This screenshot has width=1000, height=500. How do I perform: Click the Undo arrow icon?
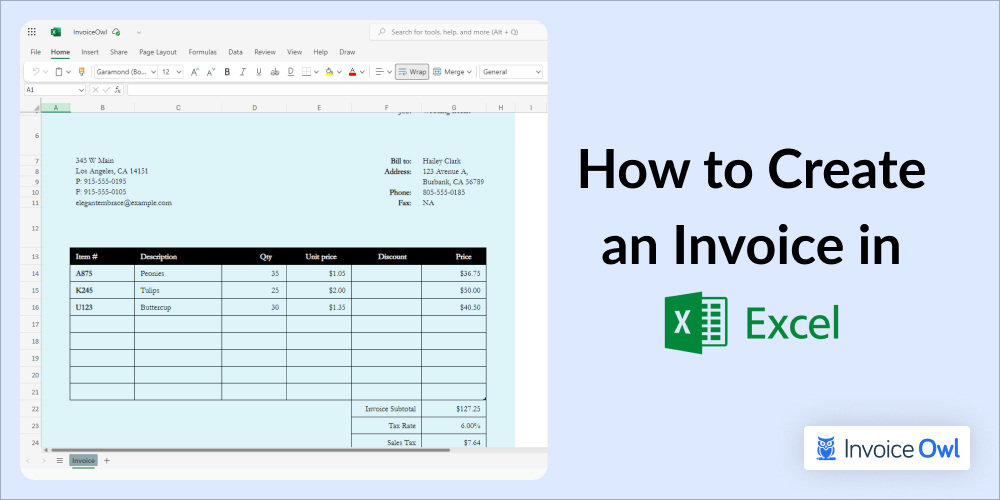click(x=35, y=72)
